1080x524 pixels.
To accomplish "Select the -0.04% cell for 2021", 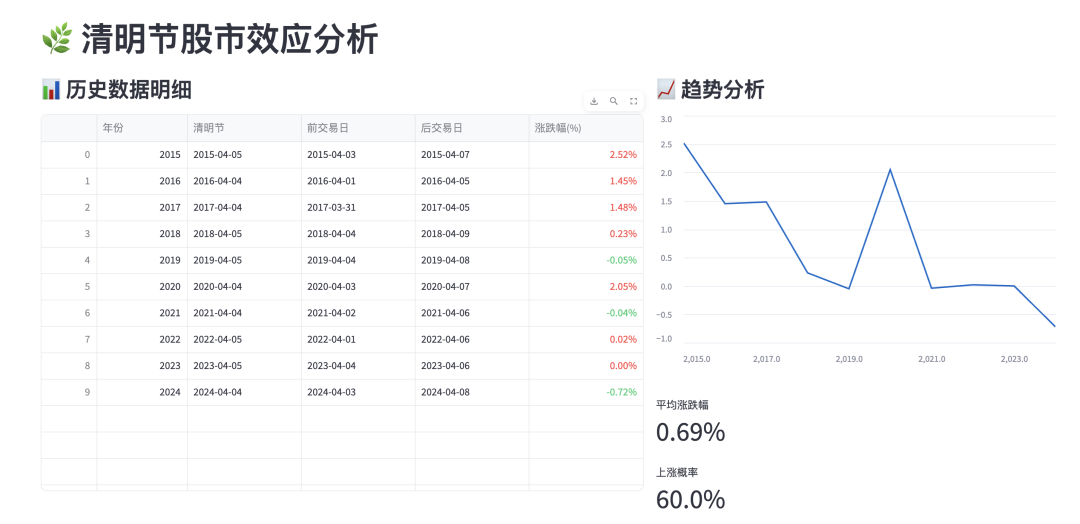I will click(586, 313).
